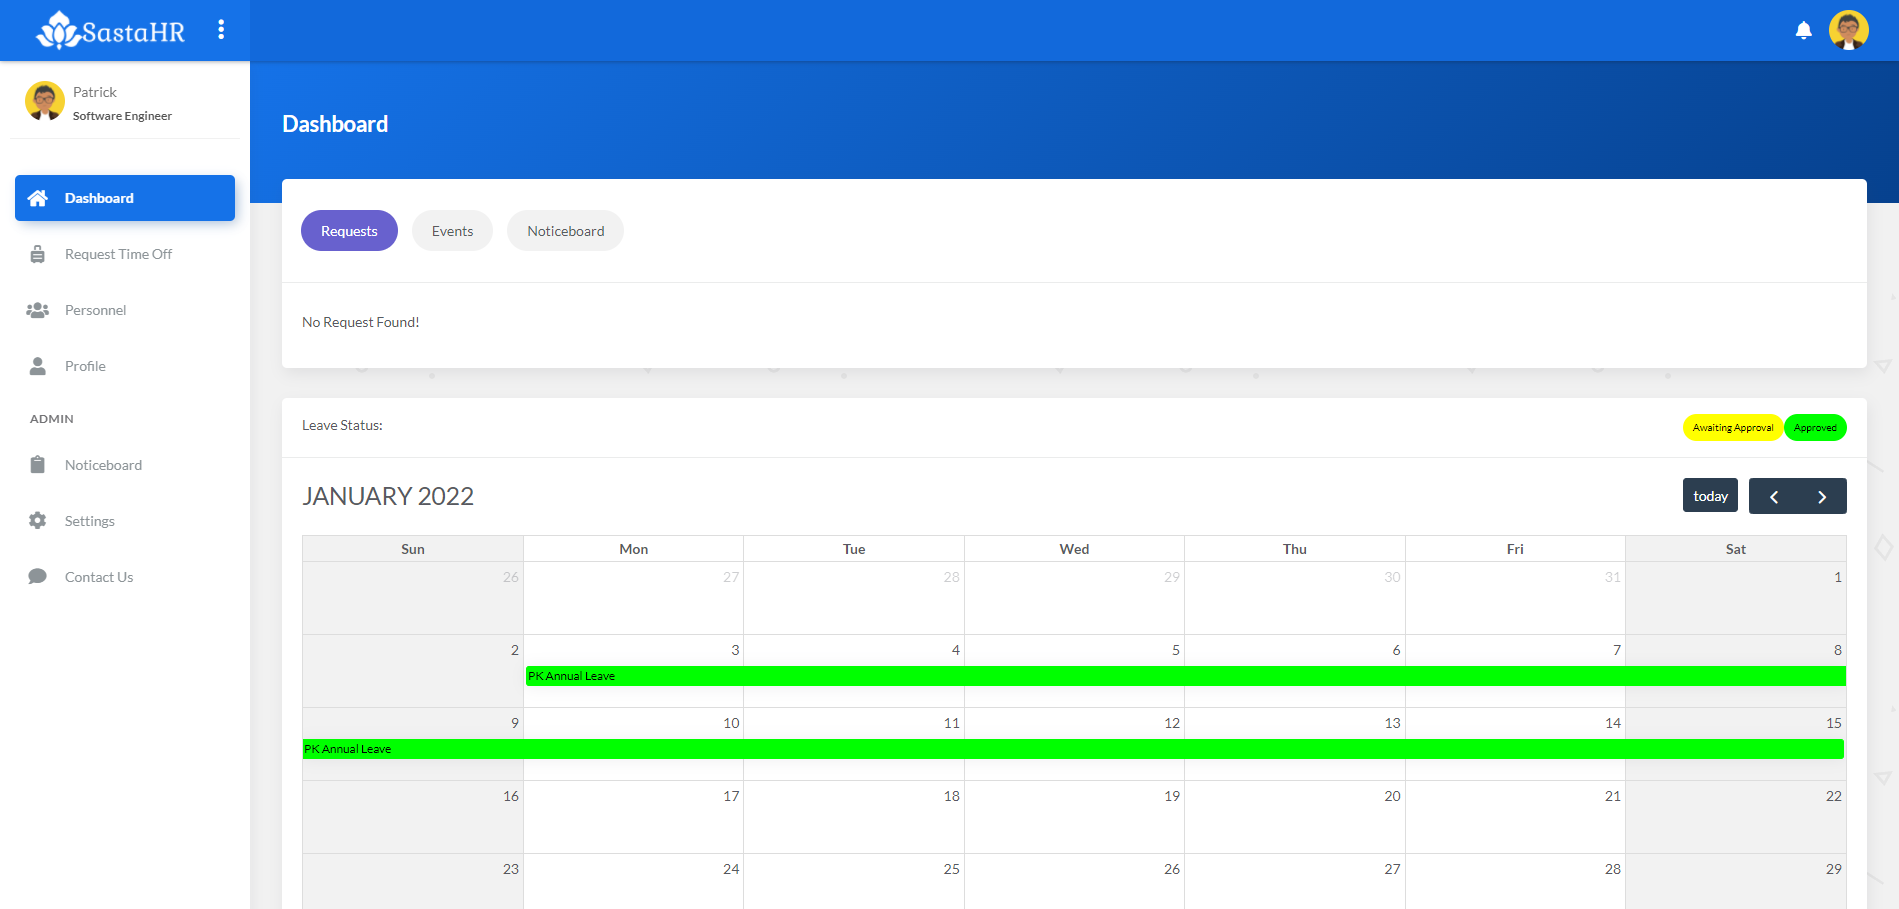Go to the previous month
1899x909 pixels.
[x=1773, y=496]
